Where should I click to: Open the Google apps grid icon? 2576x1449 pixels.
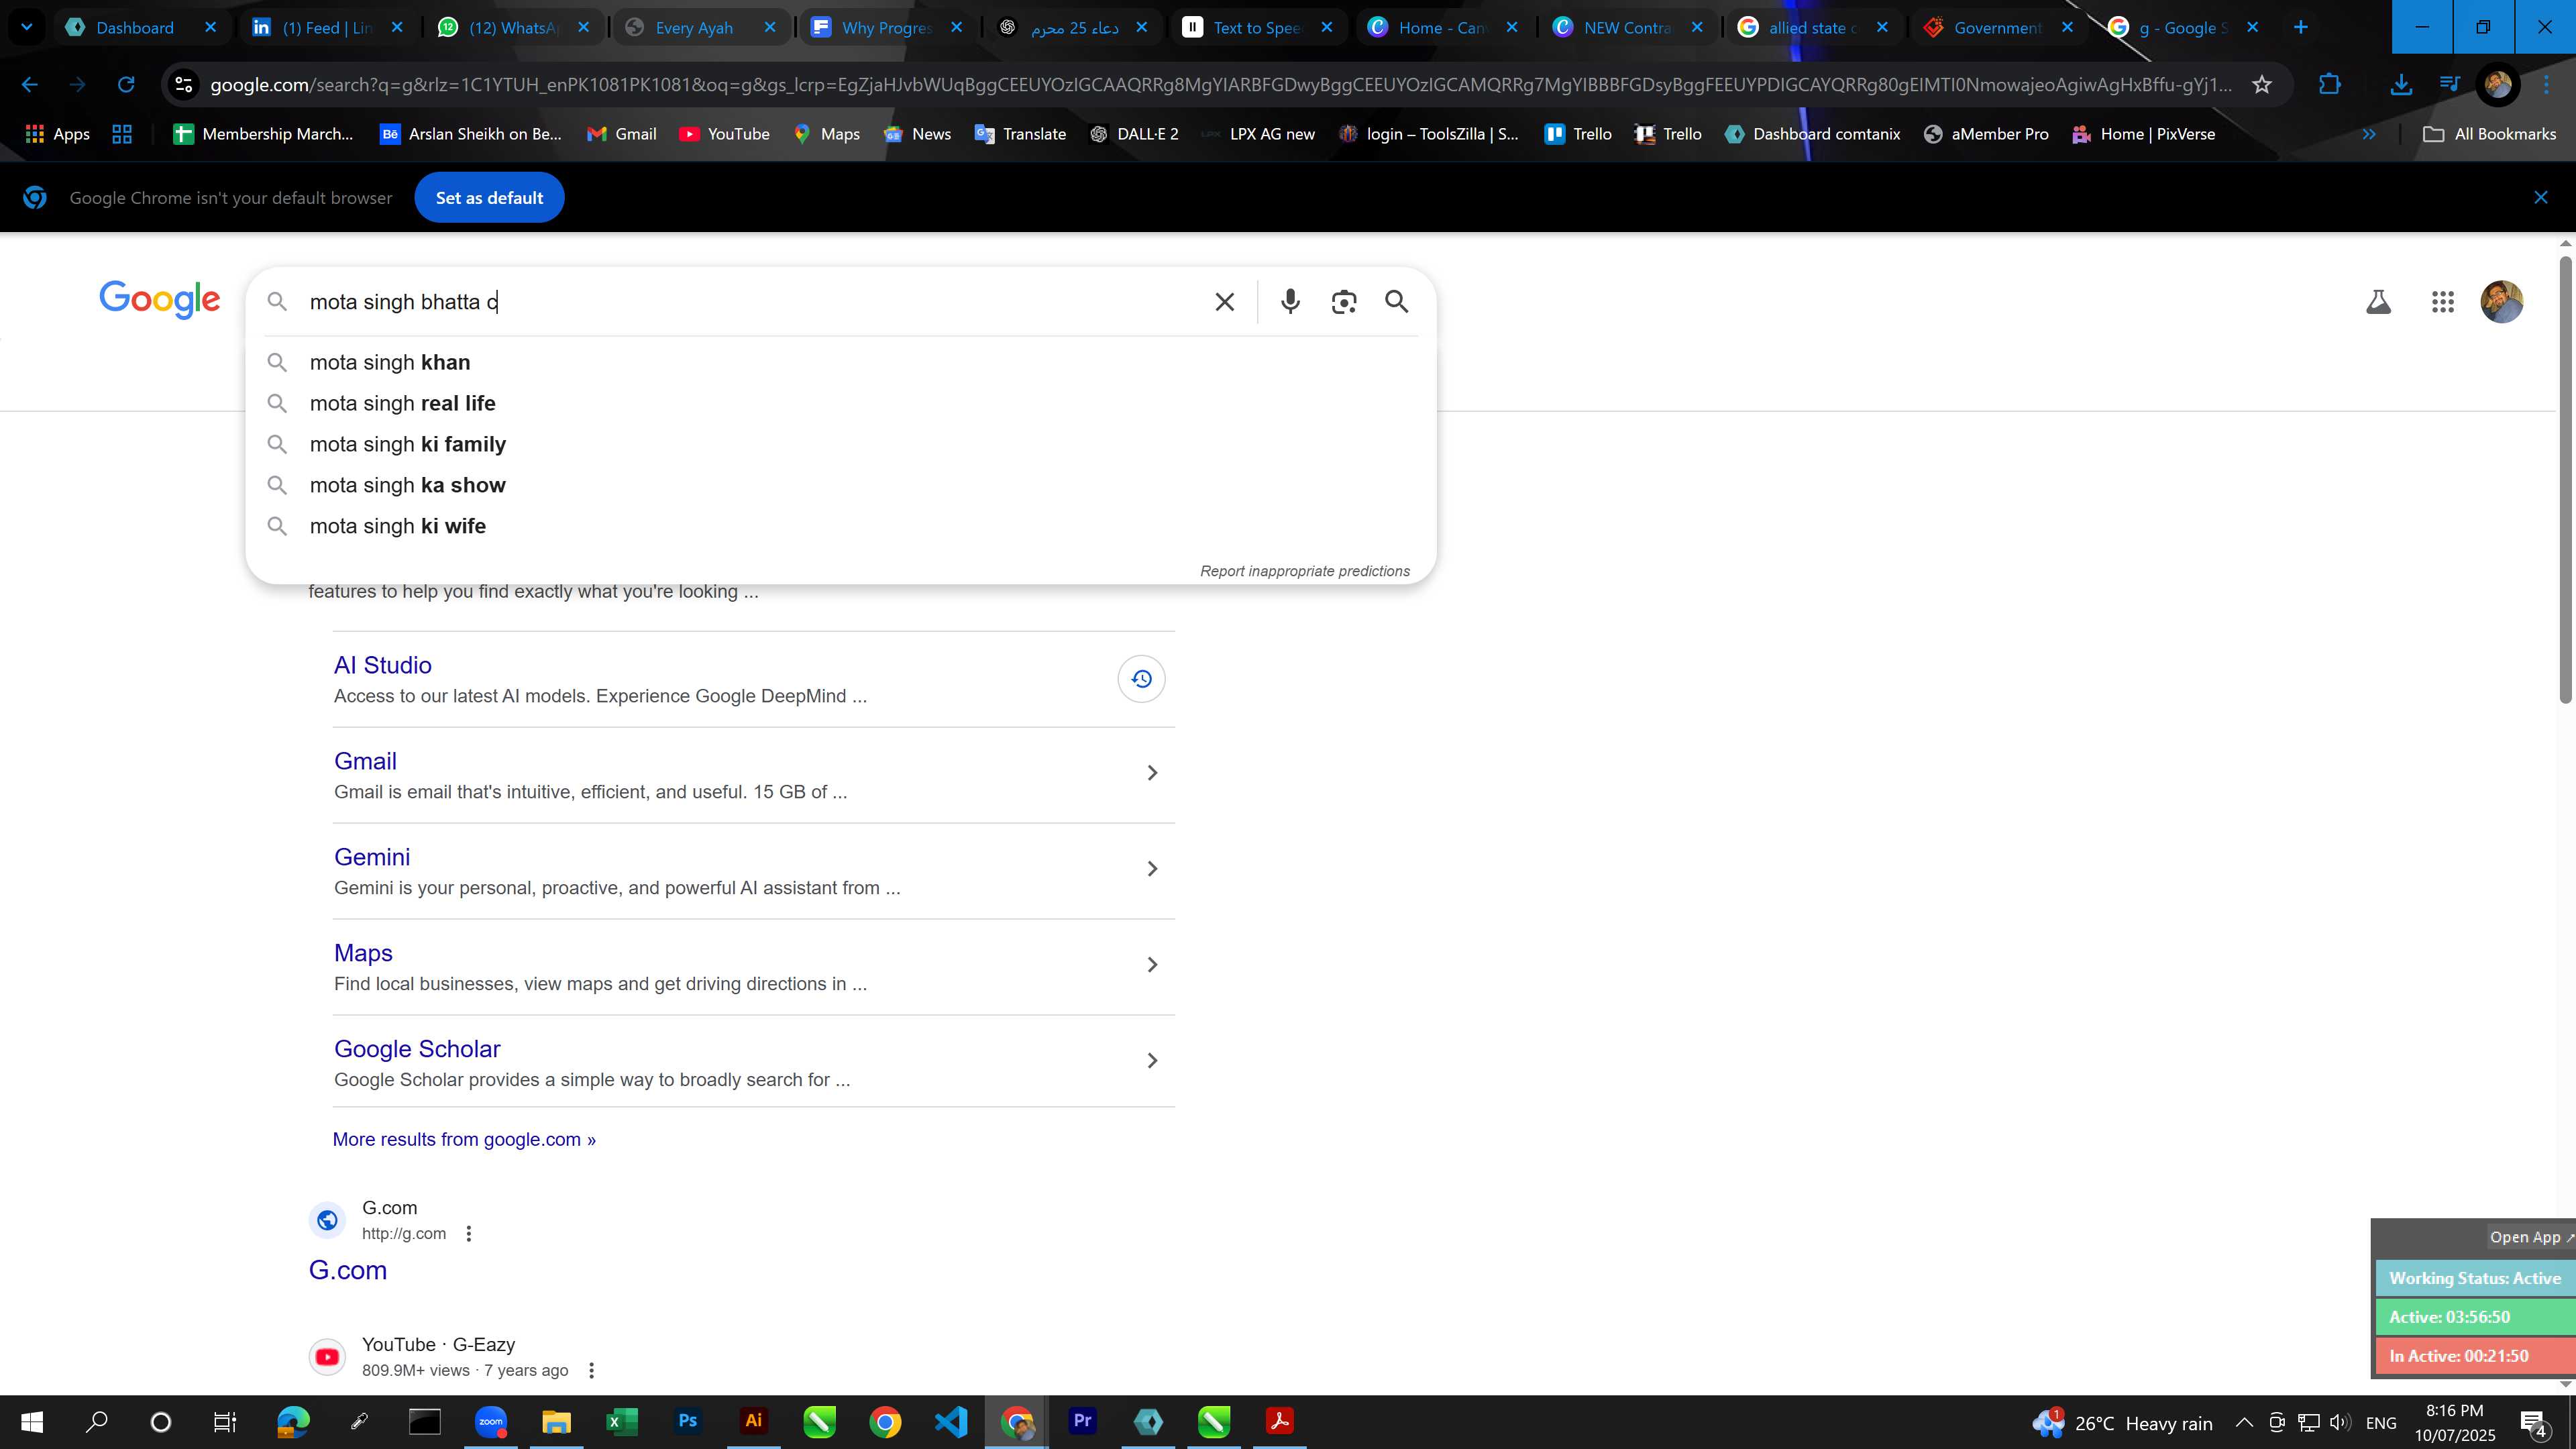pos(2443,302)
